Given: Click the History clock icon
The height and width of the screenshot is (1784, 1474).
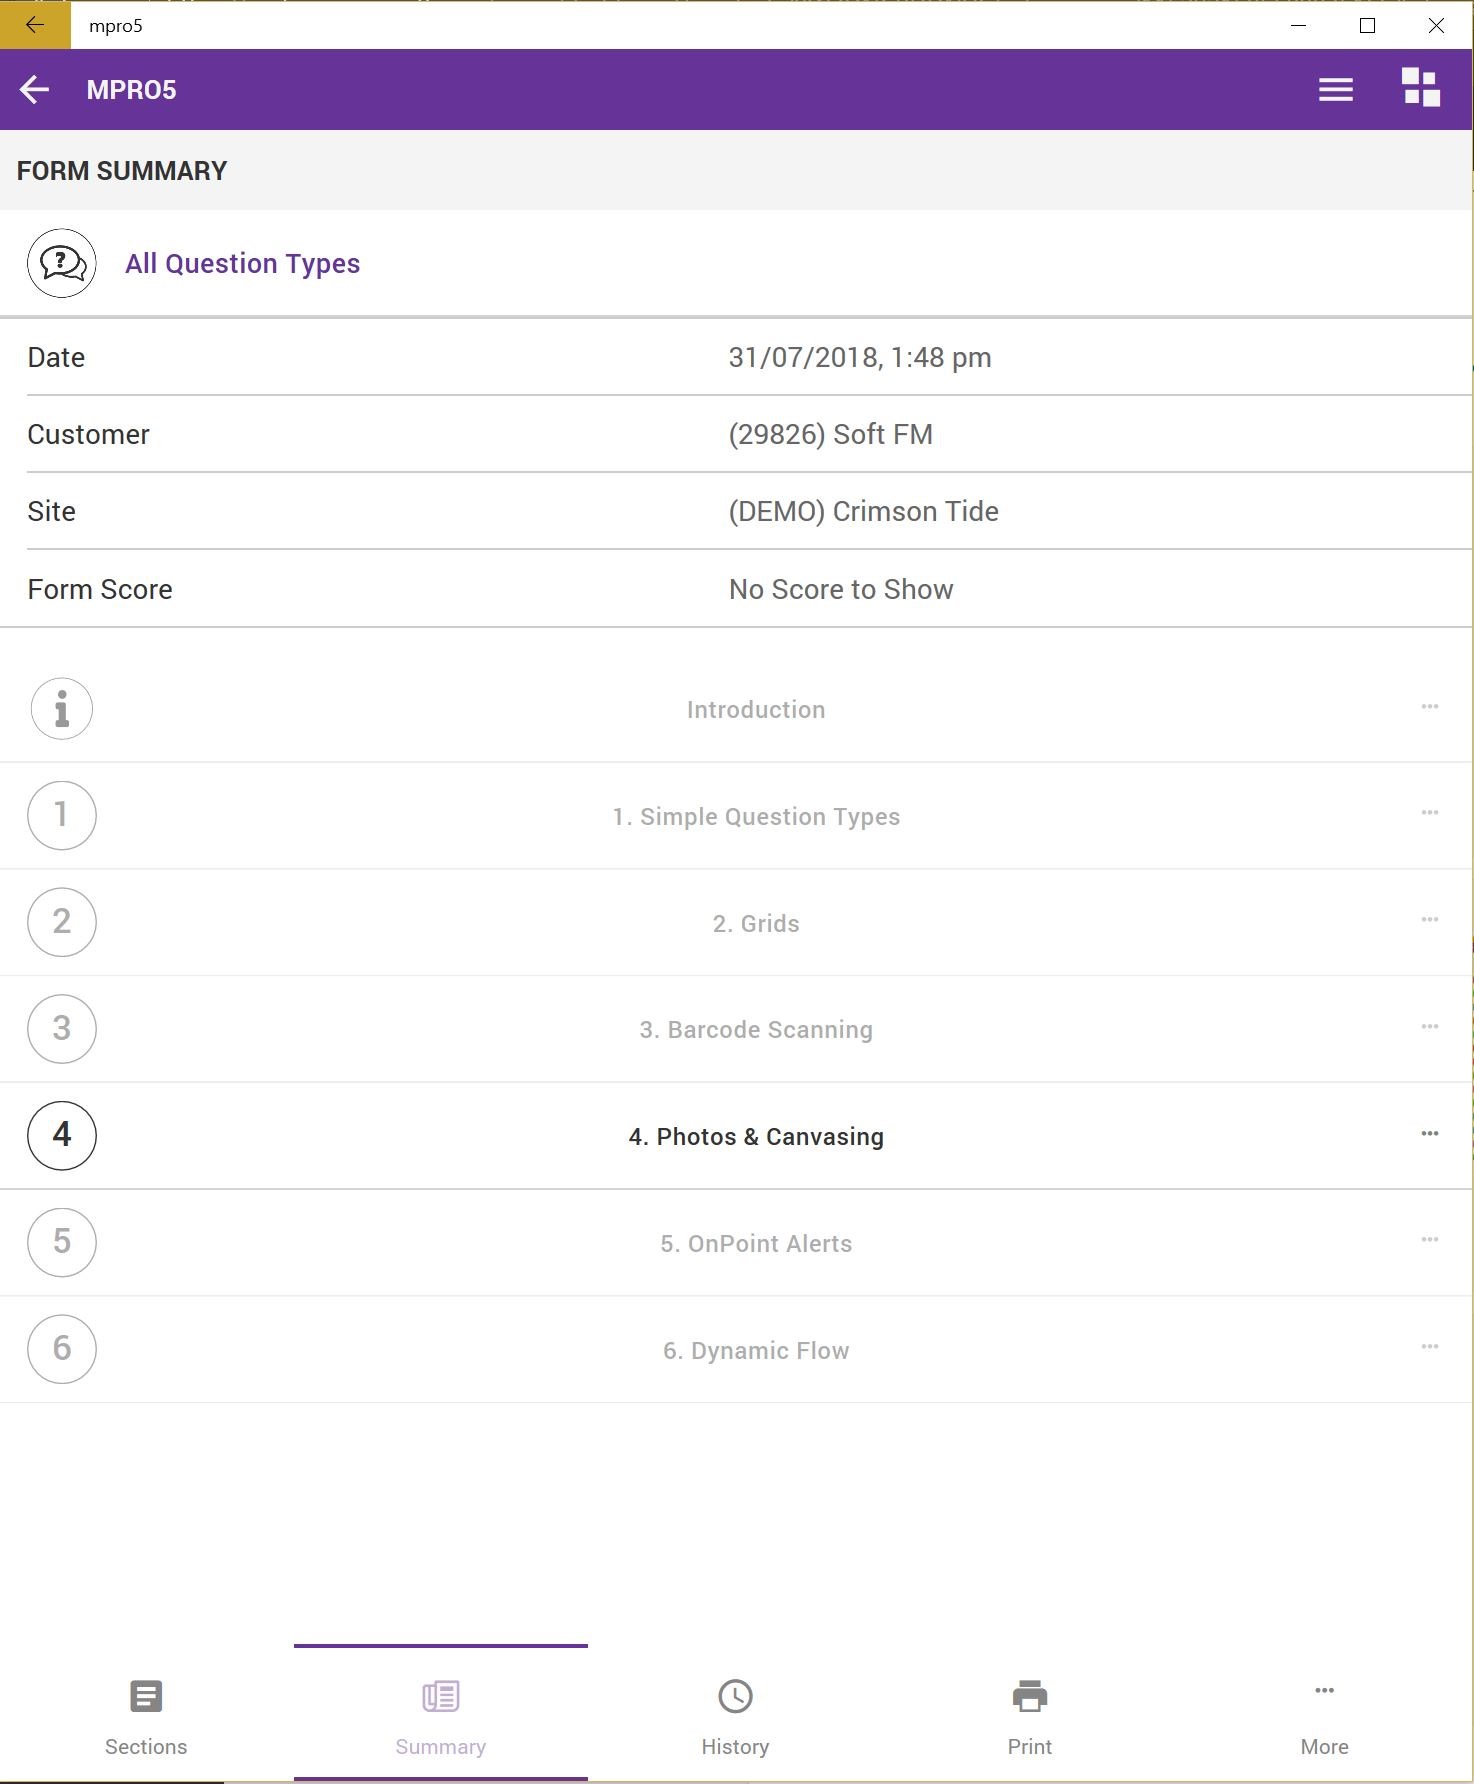Looking at the screenshot, I should point(735,1696).
